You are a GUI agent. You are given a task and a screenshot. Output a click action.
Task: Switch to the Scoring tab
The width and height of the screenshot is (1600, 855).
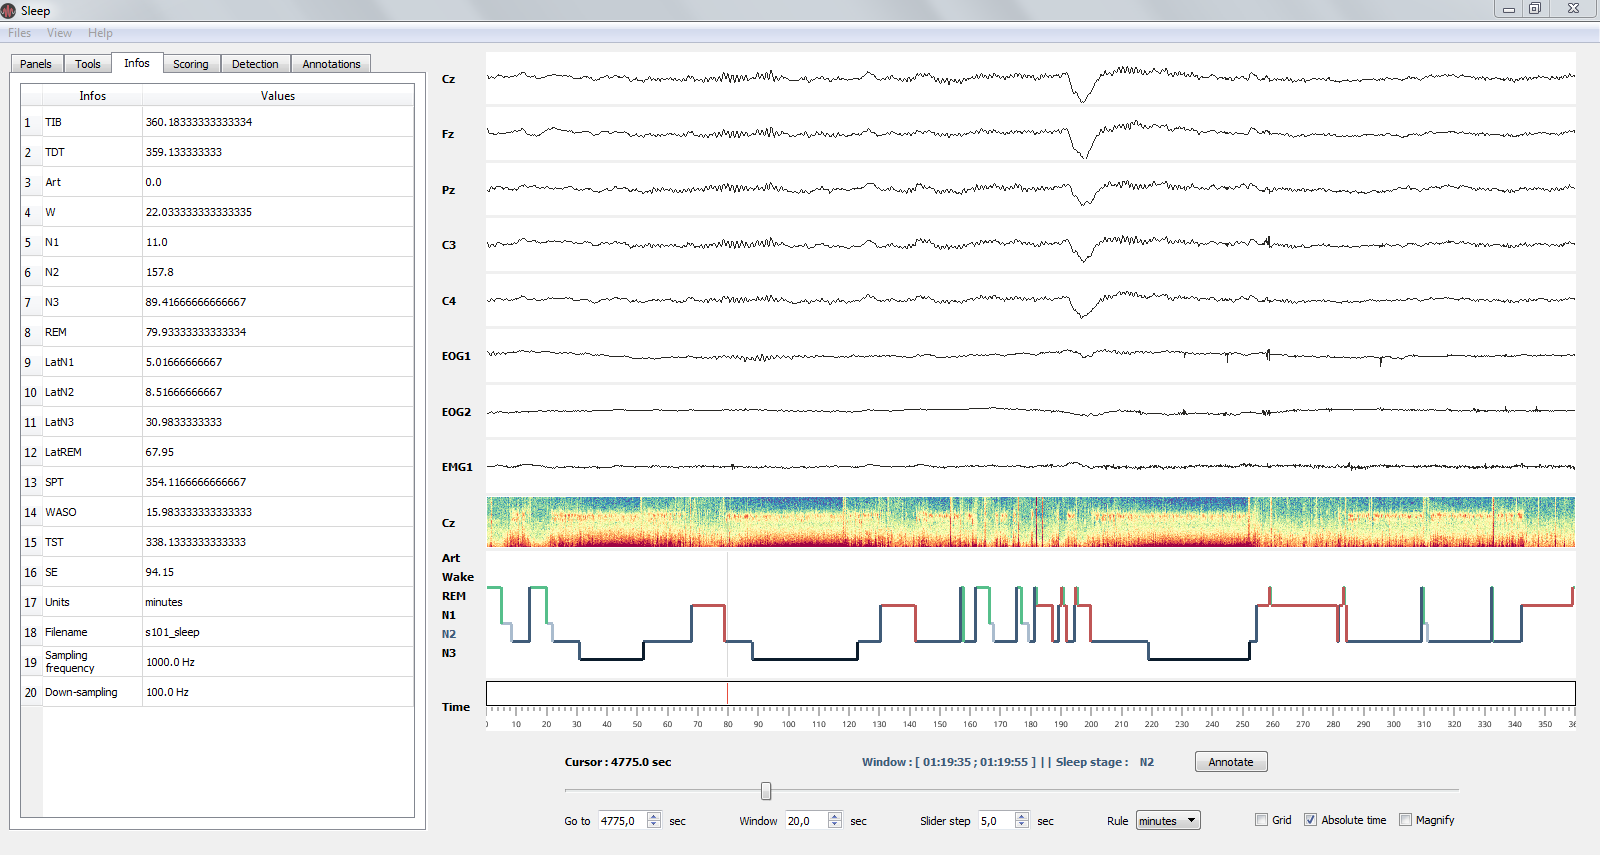[191, 64]
